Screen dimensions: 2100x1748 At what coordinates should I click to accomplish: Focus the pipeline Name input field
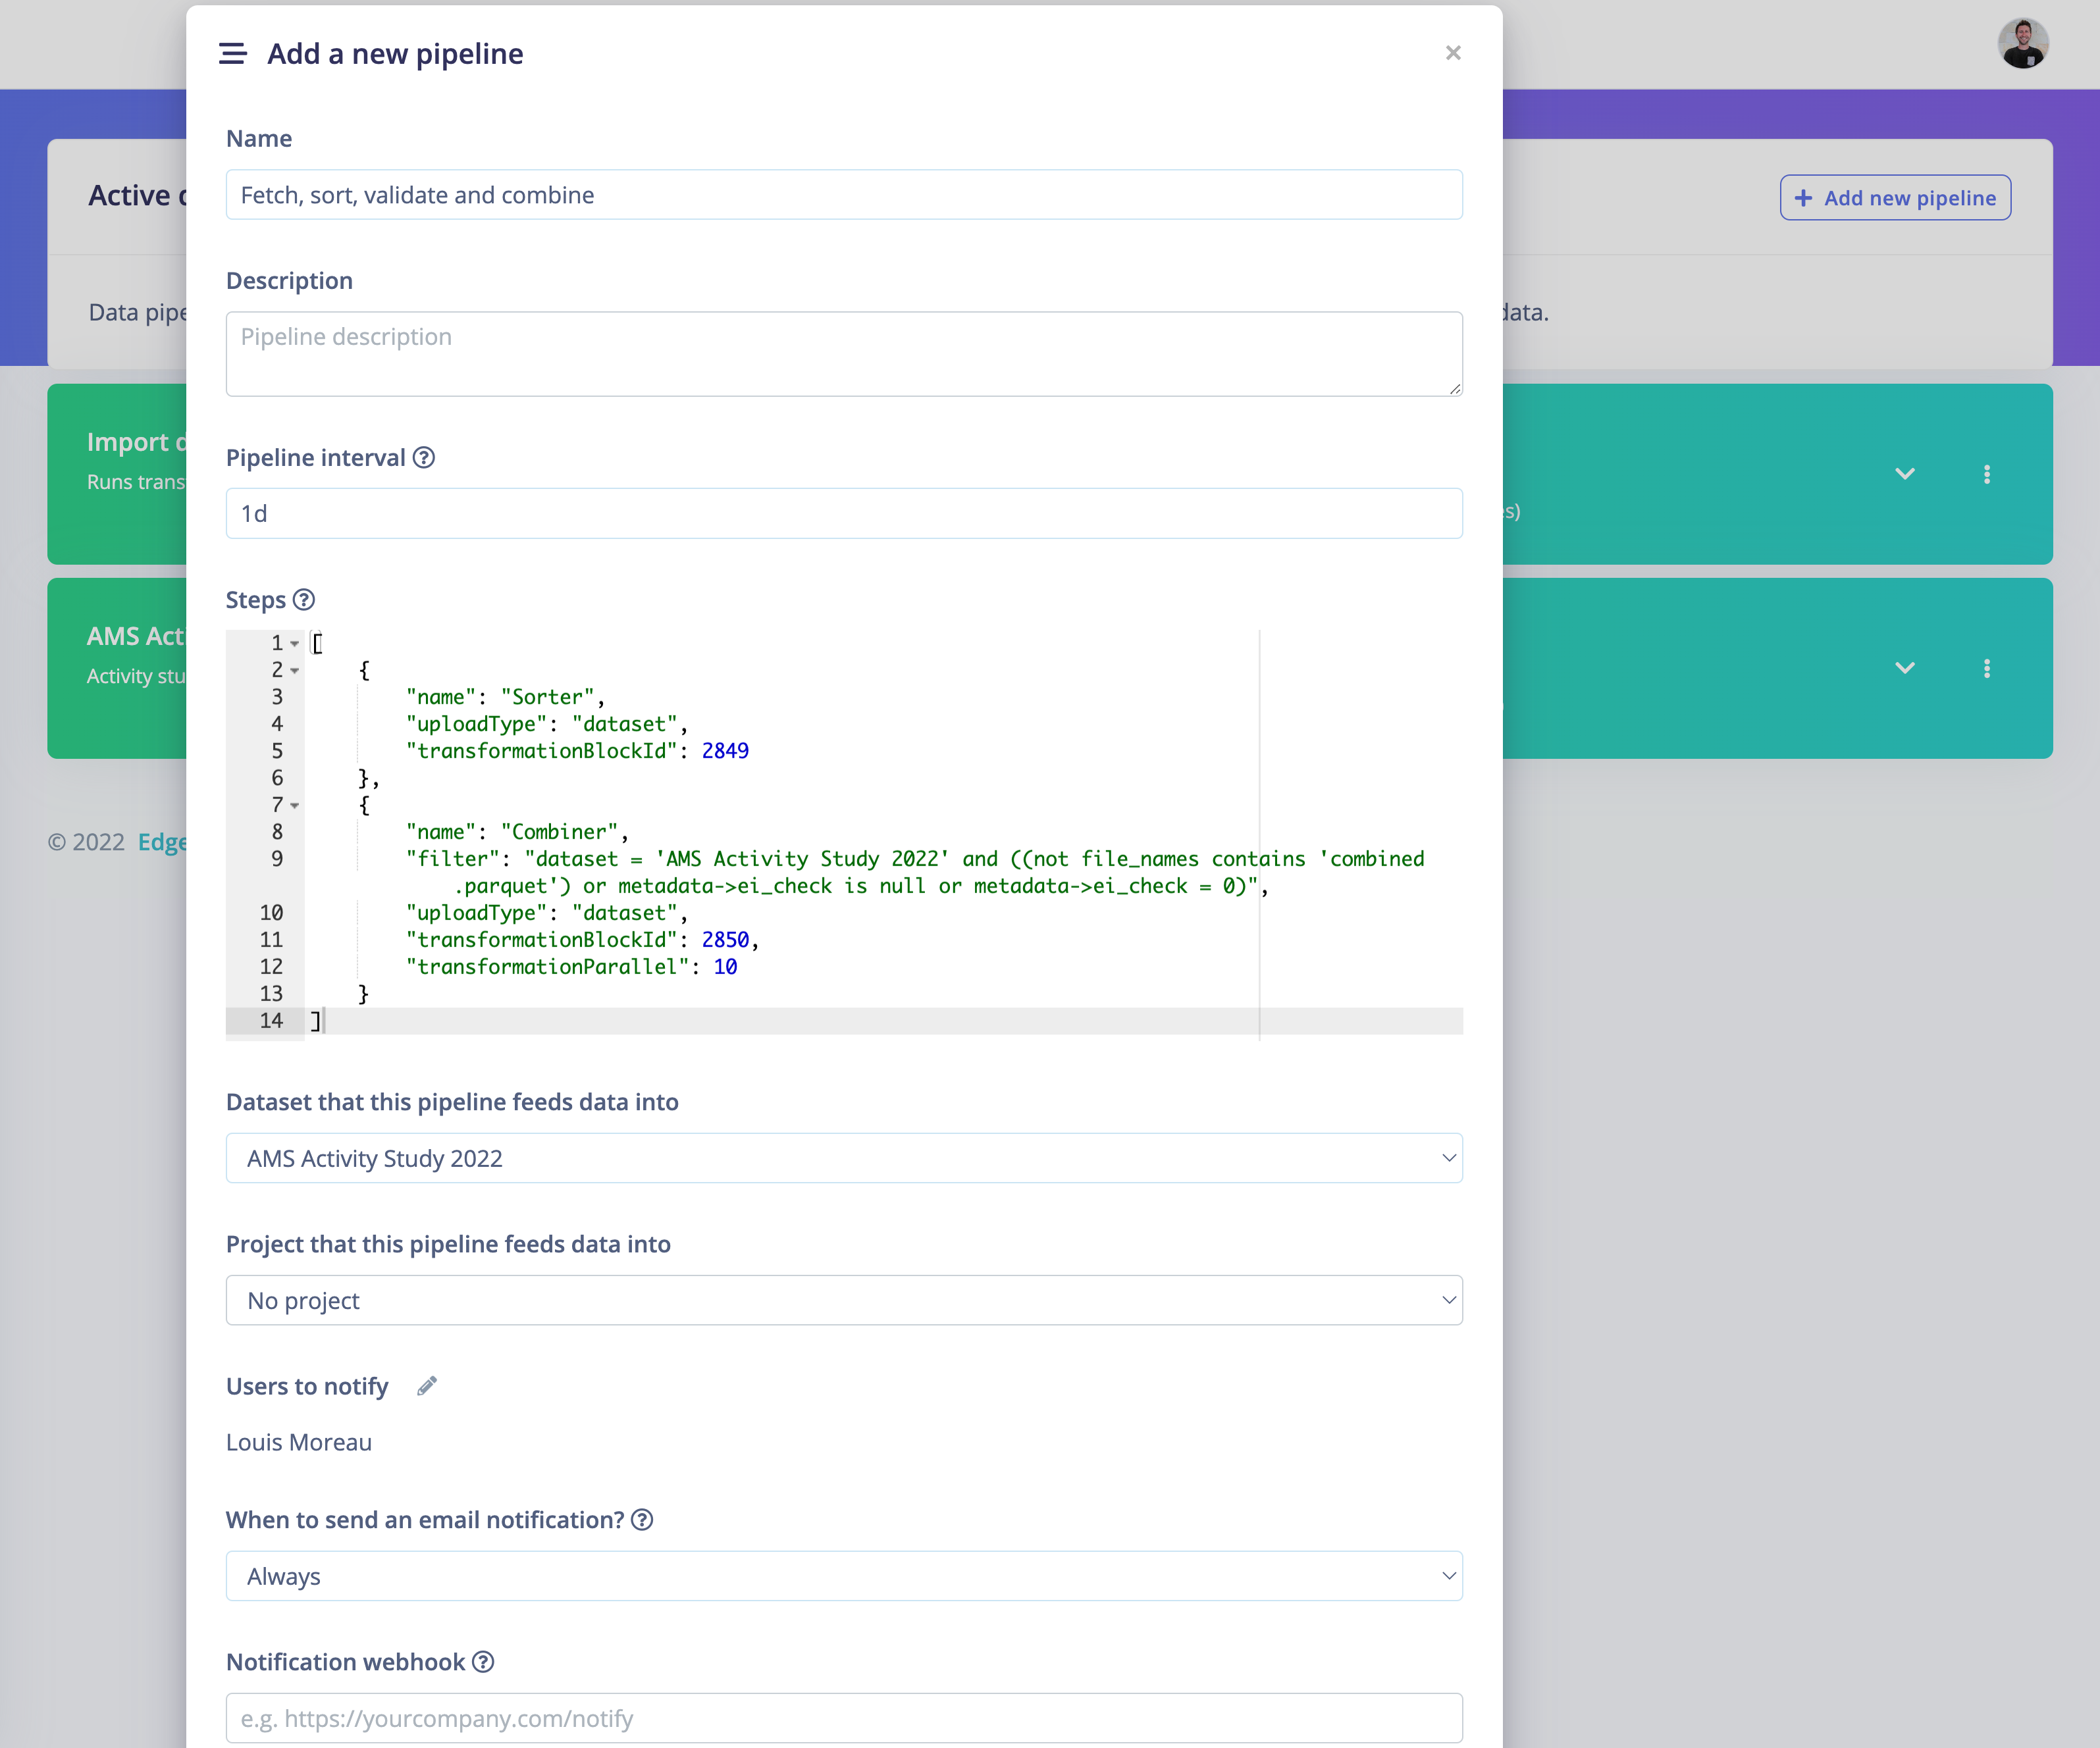(844, 195)
